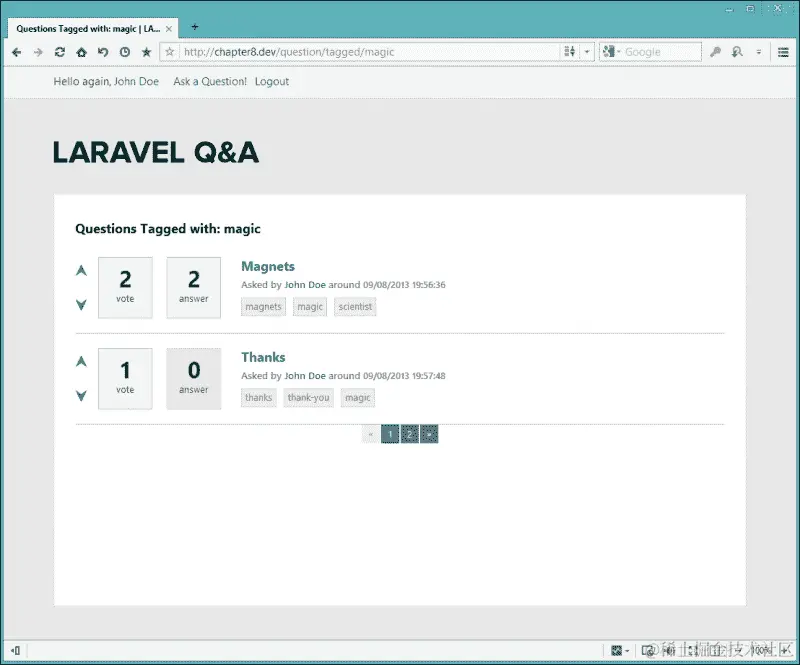
Task: Downvote the Thanks question
Action: pos(81,396)
